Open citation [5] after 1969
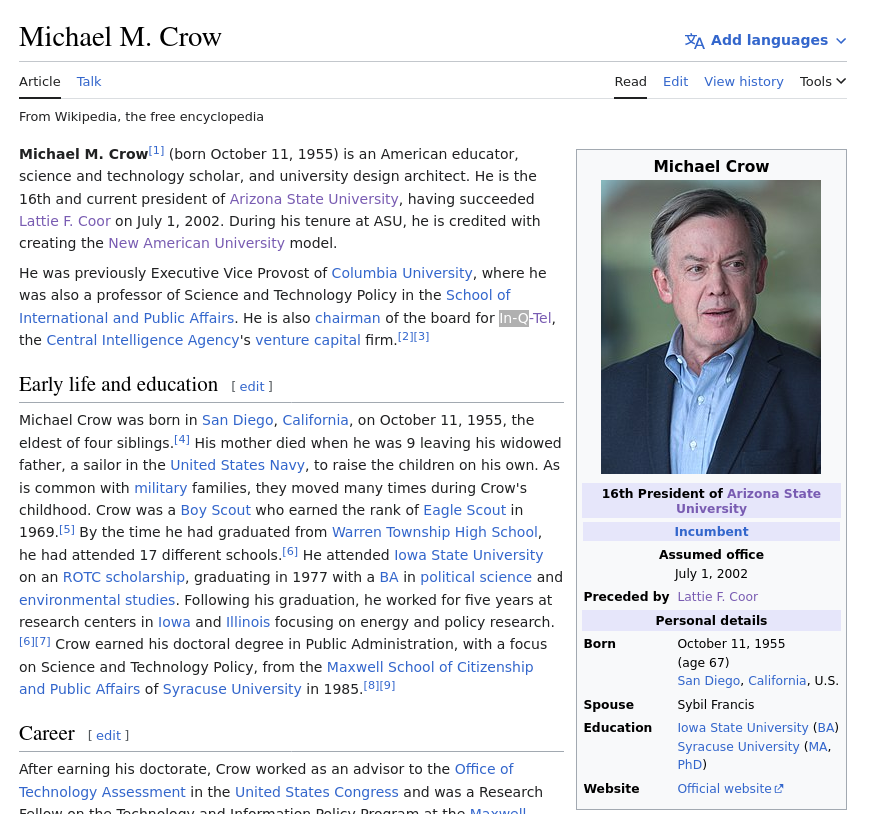This screenshot has width=874, height=814. click(x=67, y=529)
